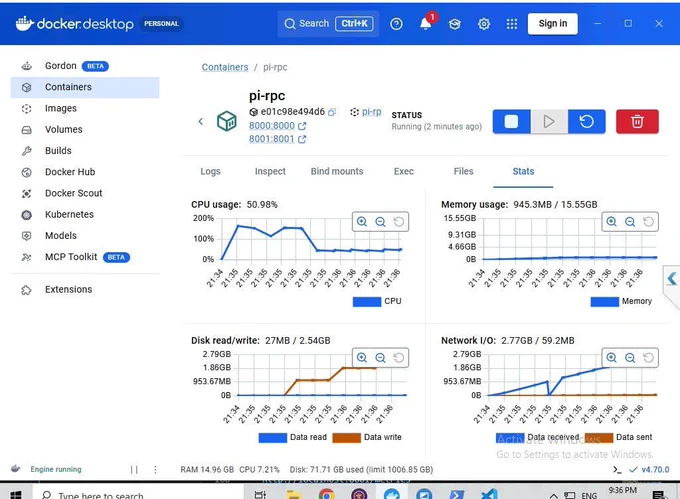Zoom in on the Network I/O chart
The image size is (680, 499).
click(611, 358)
